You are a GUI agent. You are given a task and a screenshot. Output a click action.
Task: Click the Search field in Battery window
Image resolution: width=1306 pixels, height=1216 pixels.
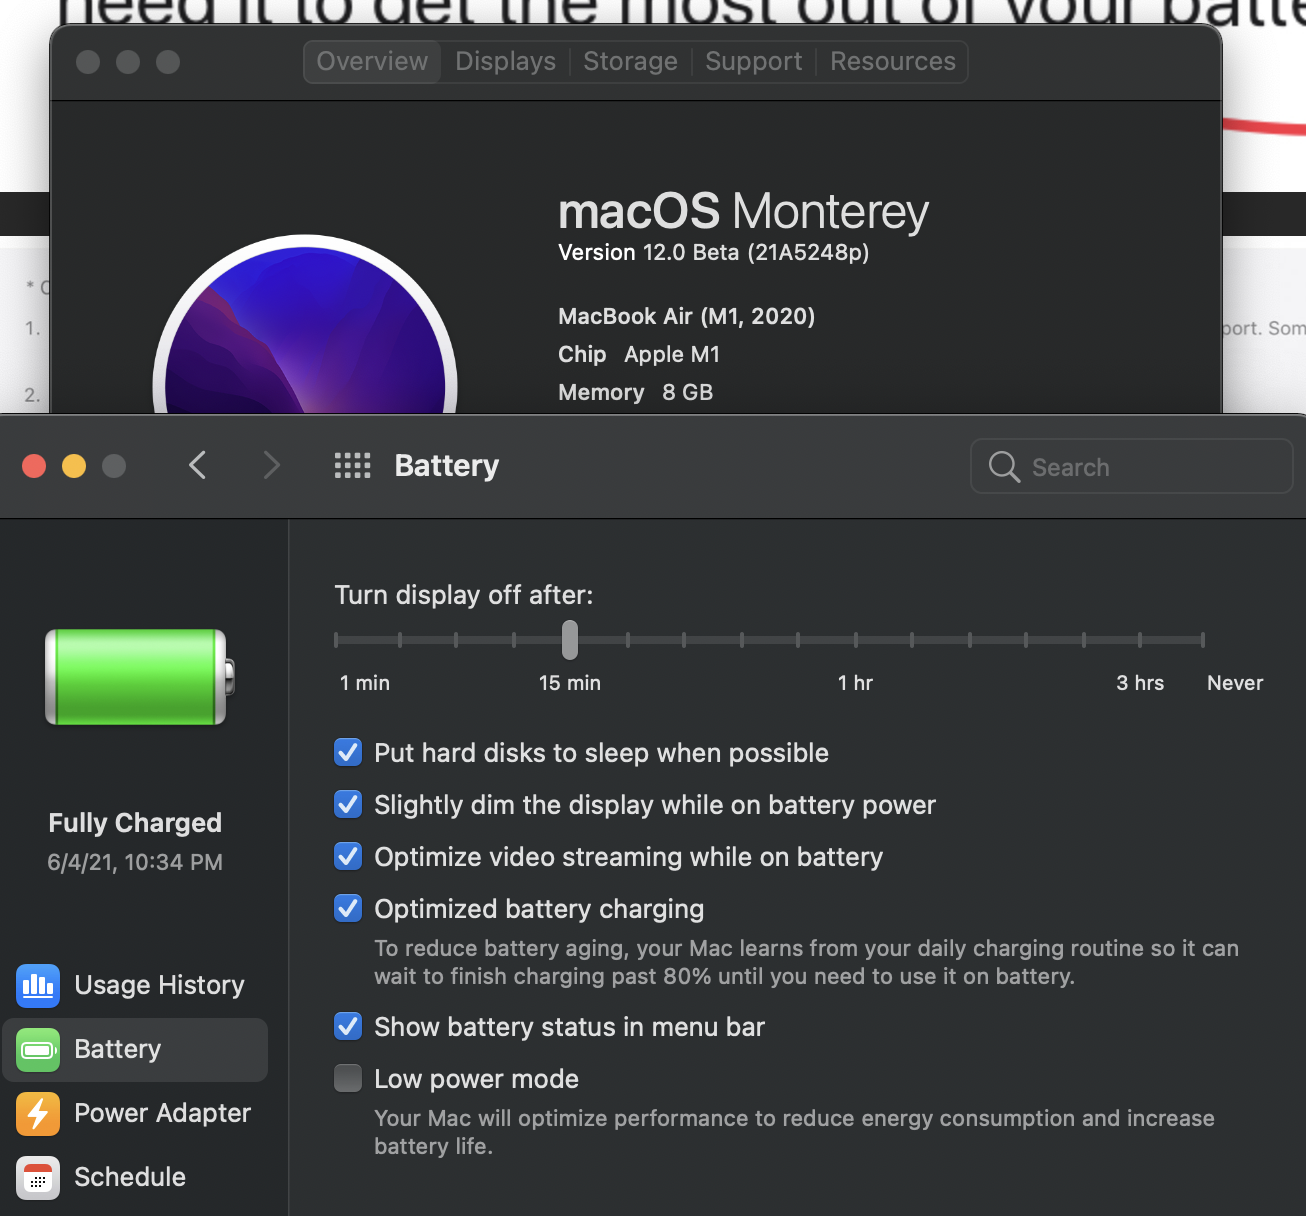(1132, 467)
